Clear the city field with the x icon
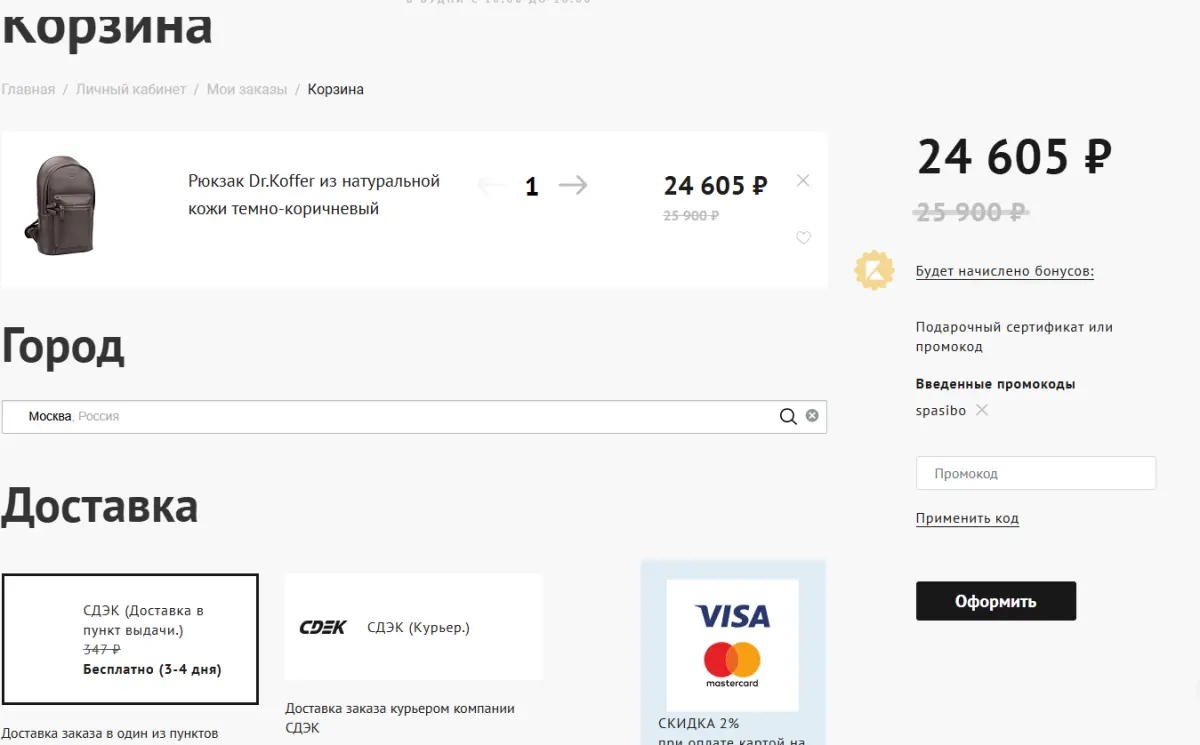The height and width of the screenshot is (745, 1200). (x=812, y=415)
